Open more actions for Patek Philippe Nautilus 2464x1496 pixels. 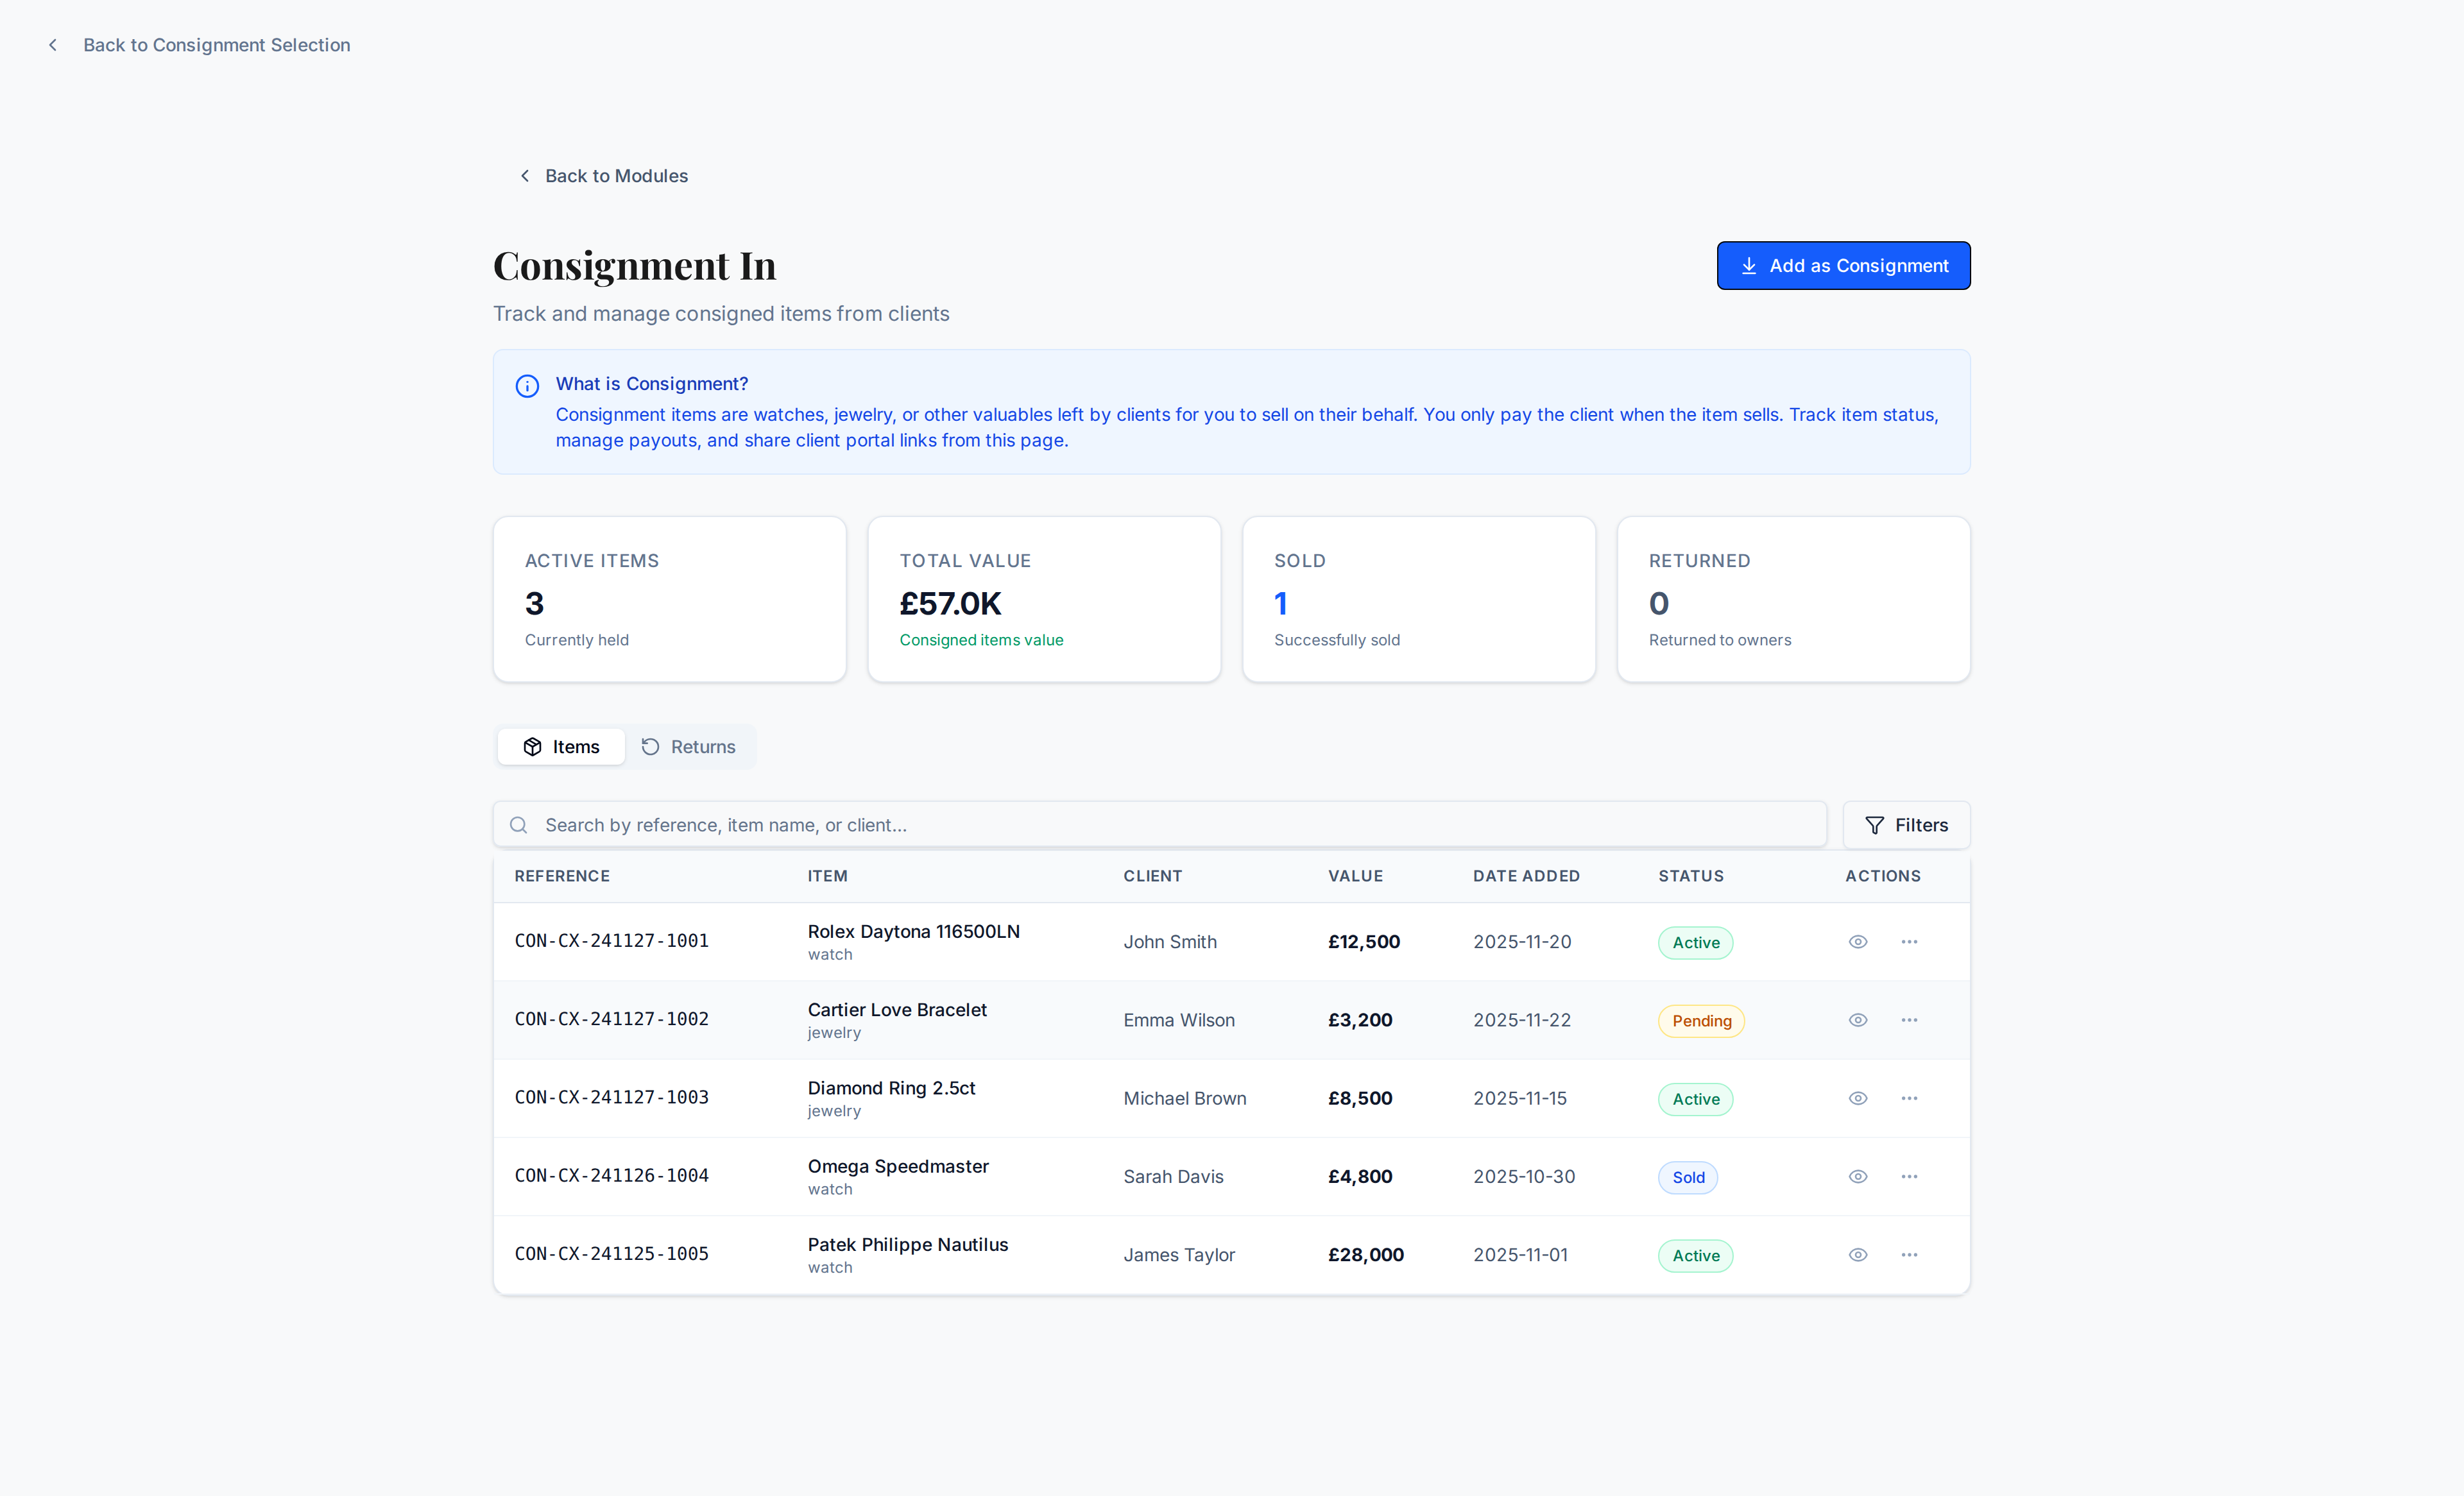[x=1909, y=1255]
